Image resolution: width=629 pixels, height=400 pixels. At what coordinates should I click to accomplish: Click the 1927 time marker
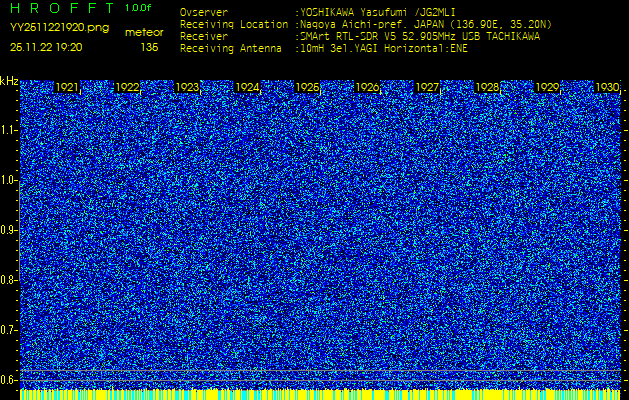click(x=427, y=87)
